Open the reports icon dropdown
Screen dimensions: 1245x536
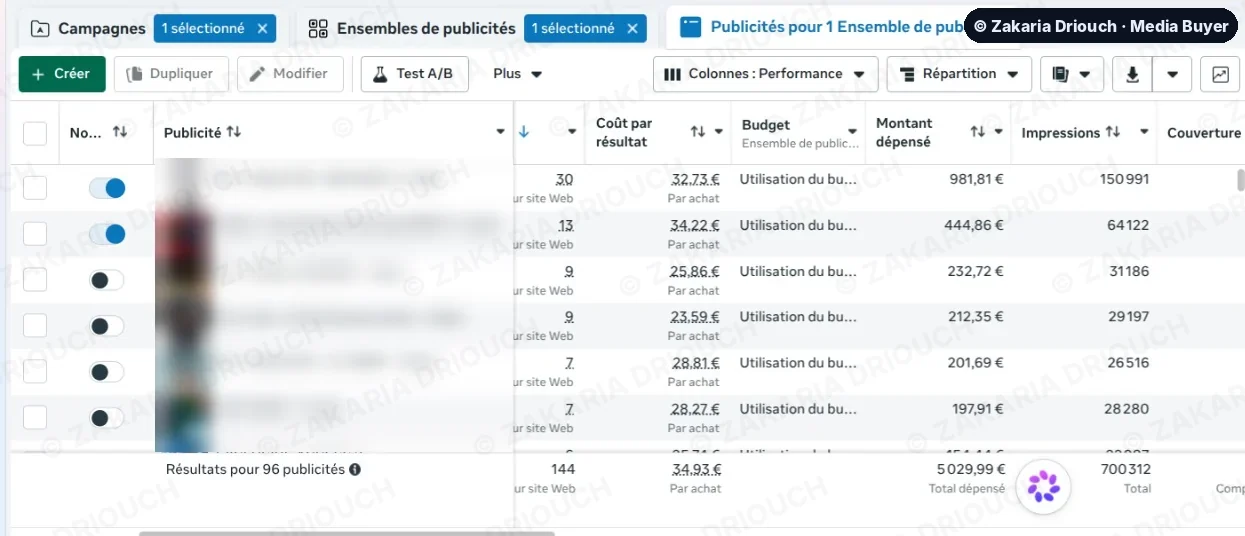coord(1072,74)
